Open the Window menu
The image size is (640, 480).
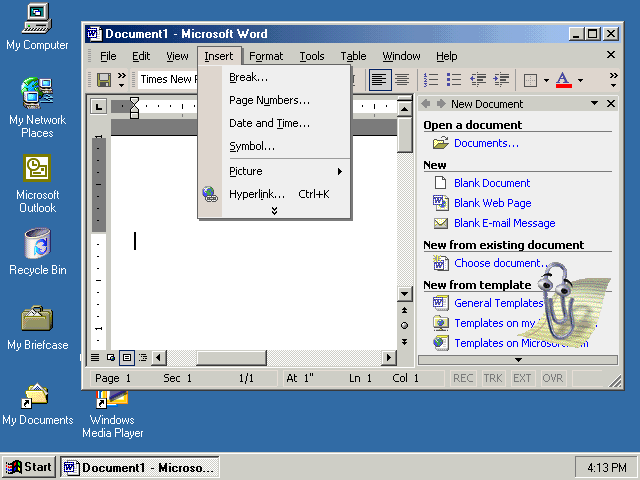coord(401,56)
